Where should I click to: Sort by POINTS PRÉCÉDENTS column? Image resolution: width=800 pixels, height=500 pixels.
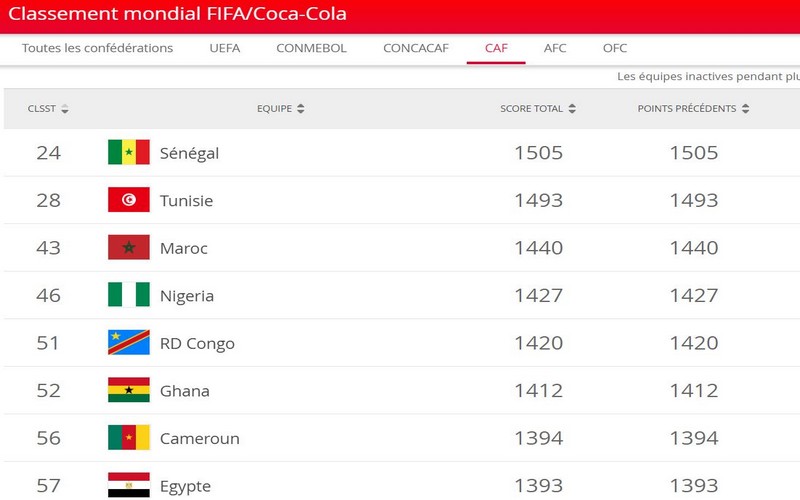click(693, 109)
